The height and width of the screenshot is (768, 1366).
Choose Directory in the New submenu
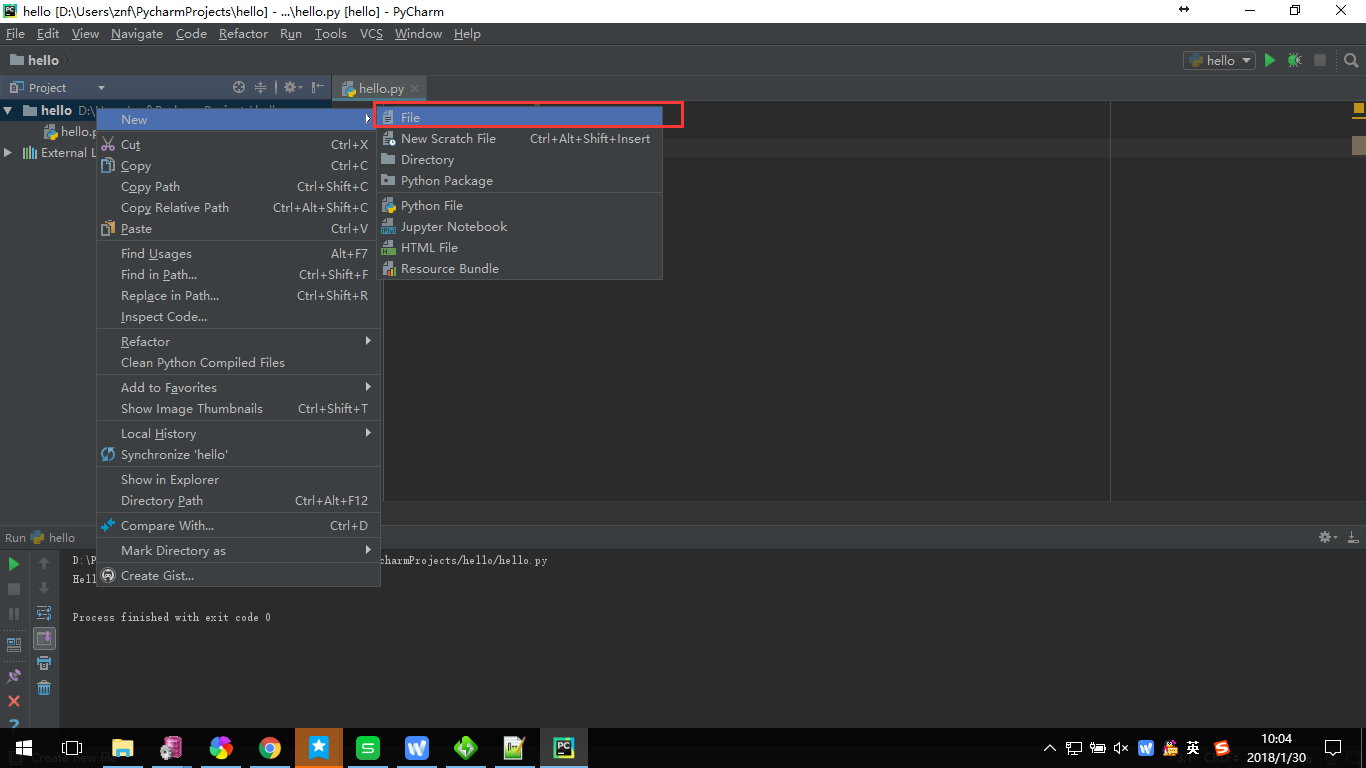519,160
